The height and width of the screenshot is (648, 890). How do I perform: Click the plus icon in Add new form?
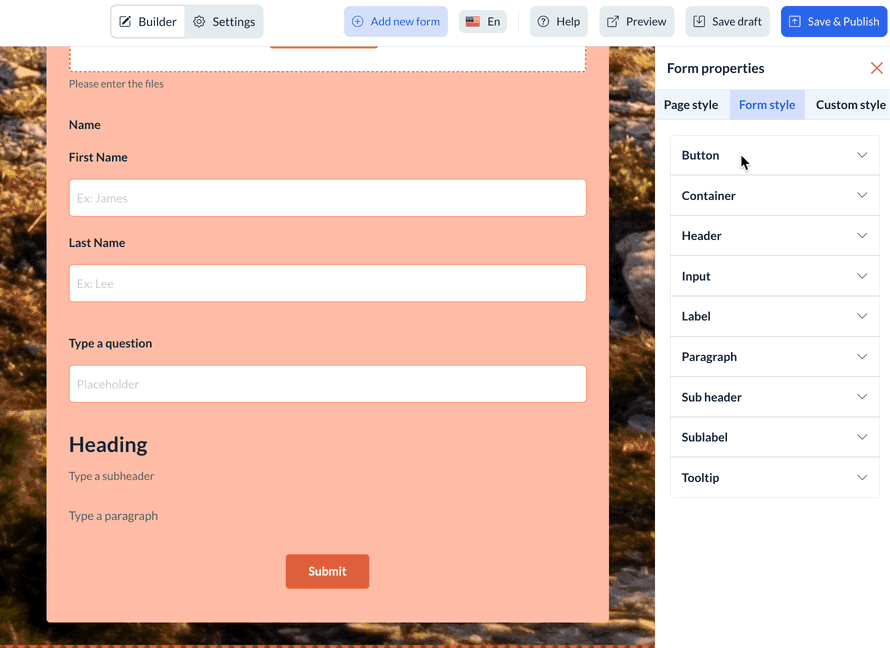[x=358, y=22]
